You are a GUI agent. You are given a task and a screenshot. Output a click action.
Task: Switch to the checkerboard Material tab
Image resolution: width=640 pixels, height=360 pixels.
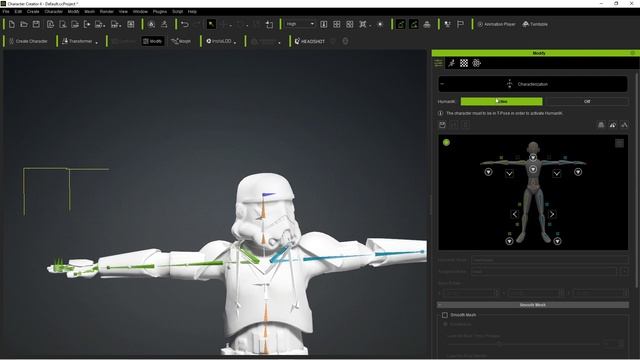(x=464, y=63)
